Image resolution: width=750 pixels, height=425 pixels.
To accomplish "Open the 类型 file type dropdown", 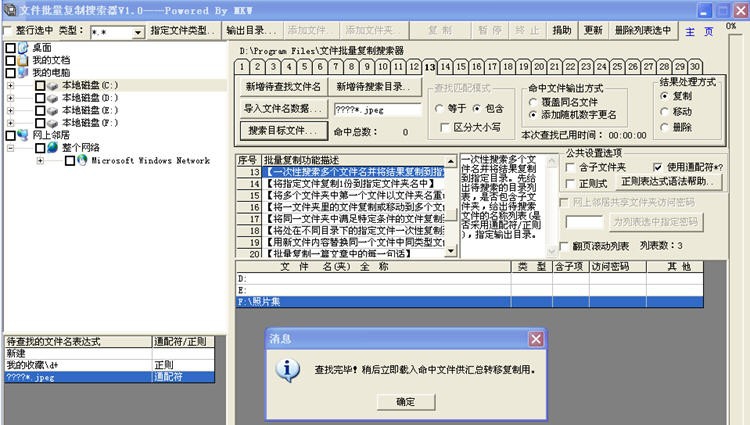I will coord(138,32).
